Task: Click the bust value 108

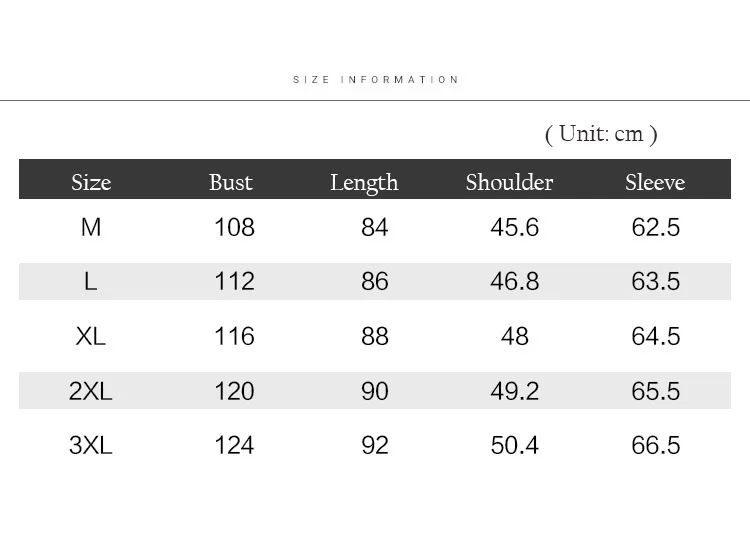Action: [234, 227]
